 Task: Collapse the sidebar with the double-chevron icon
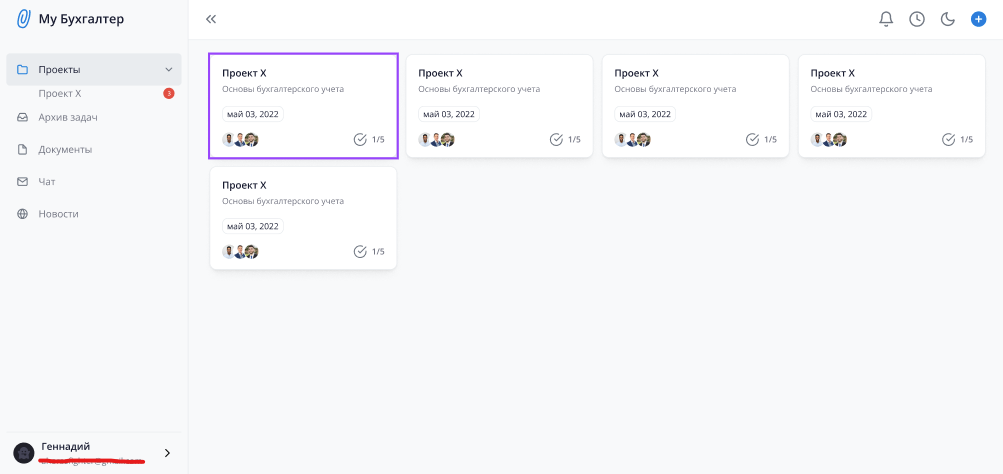pos(211,19)
